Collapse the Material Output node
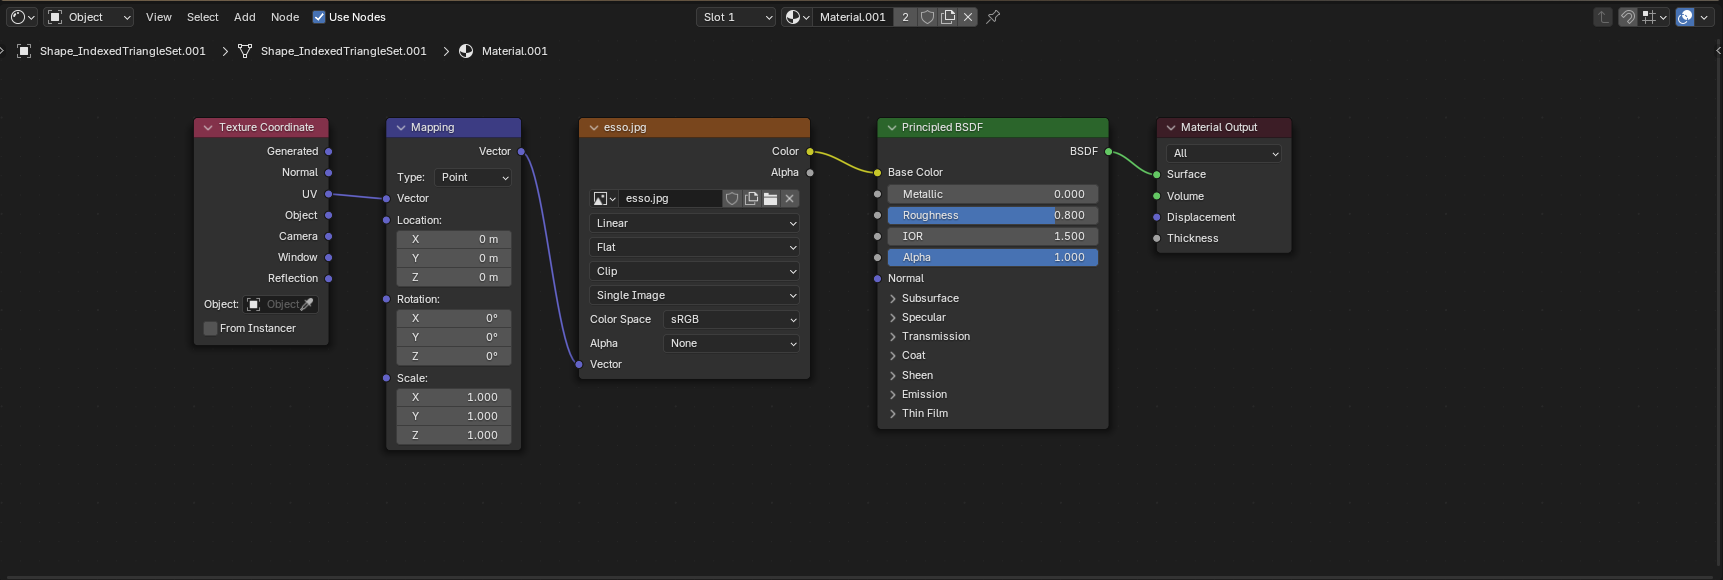The width and height of the screenshot is (1723, 580). (x=1171, y=128)
